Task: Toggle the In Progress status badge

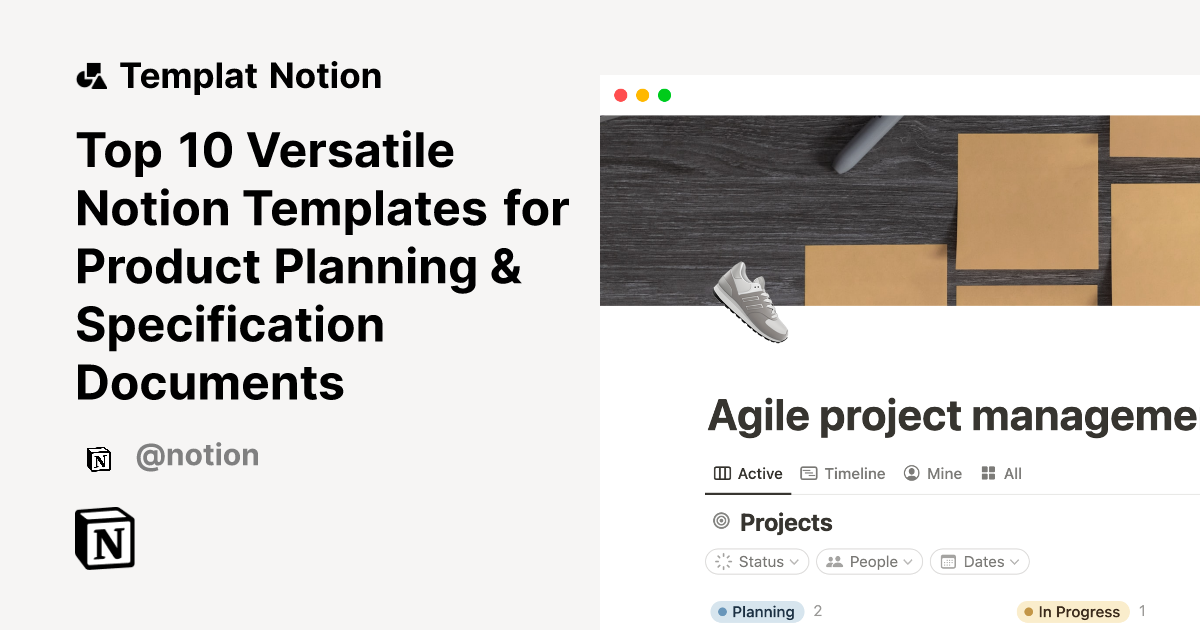Action: tap(1073, 611)
